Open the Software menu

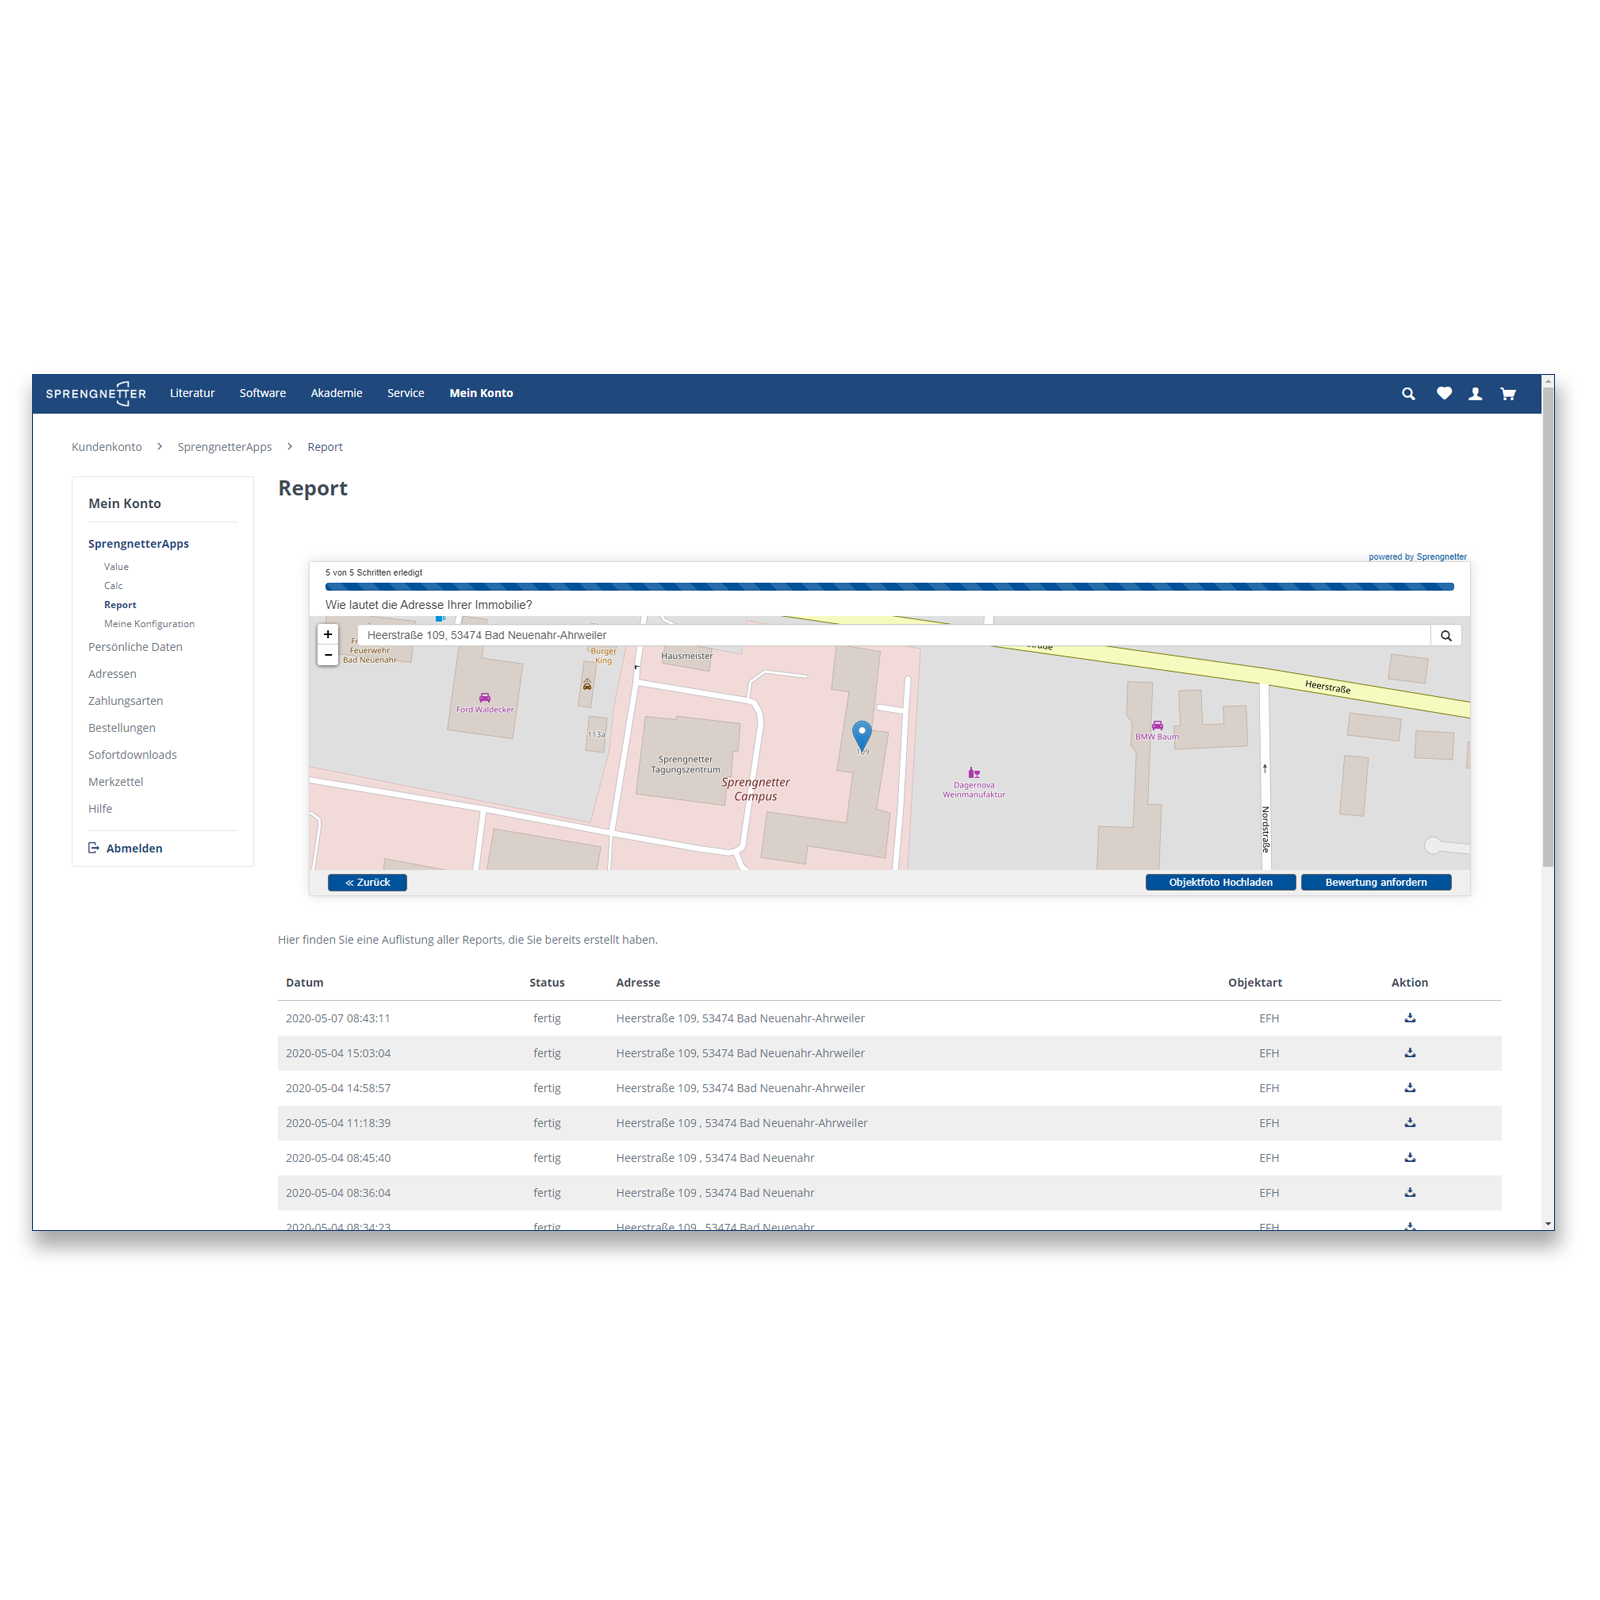coord(263,393)
